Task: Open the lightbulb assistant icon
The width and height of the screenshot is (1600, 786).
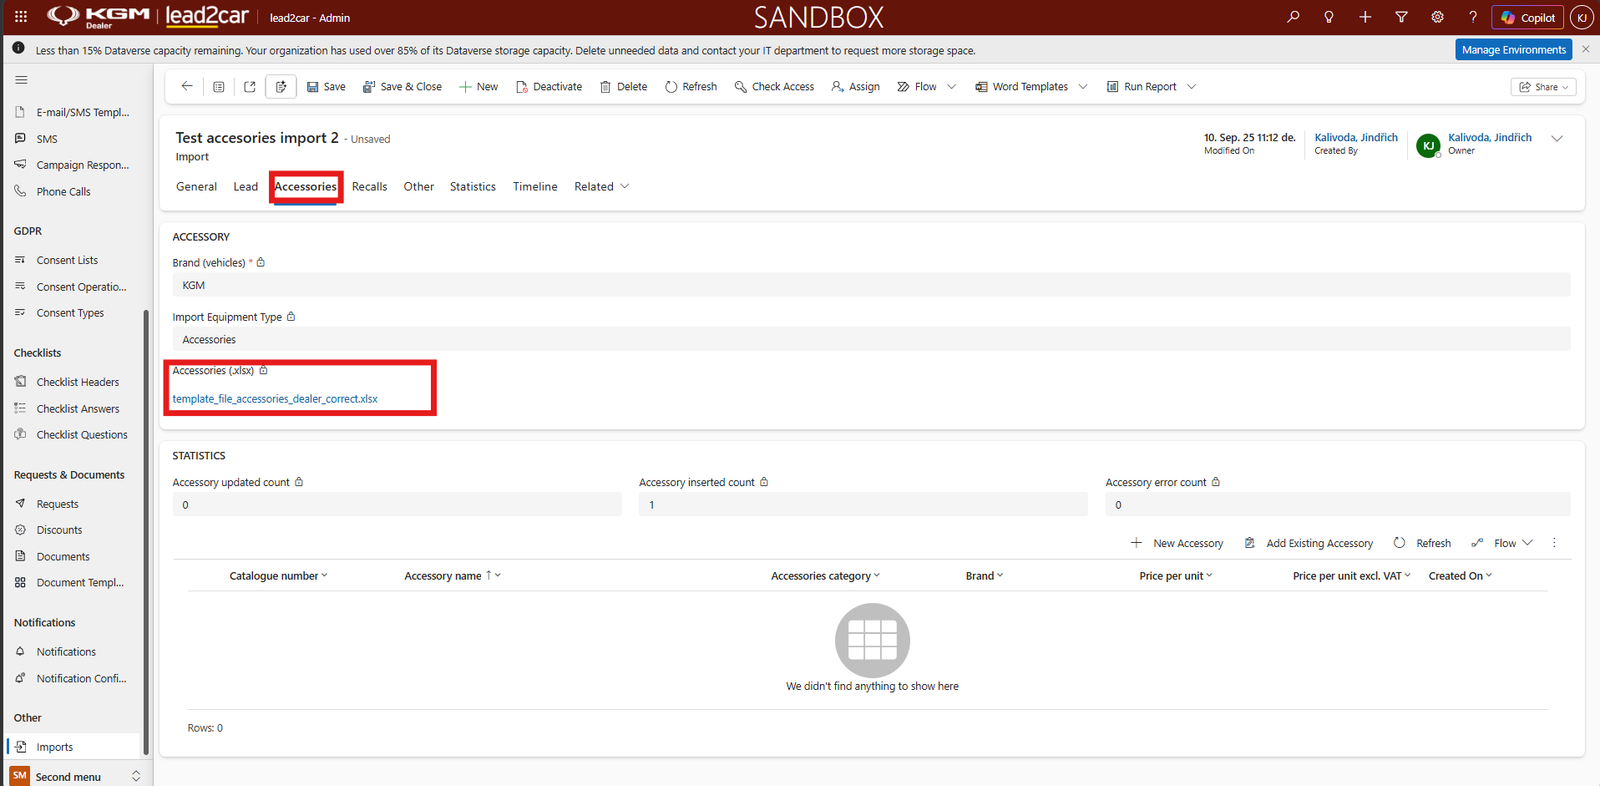Action: coord(1329,17)
